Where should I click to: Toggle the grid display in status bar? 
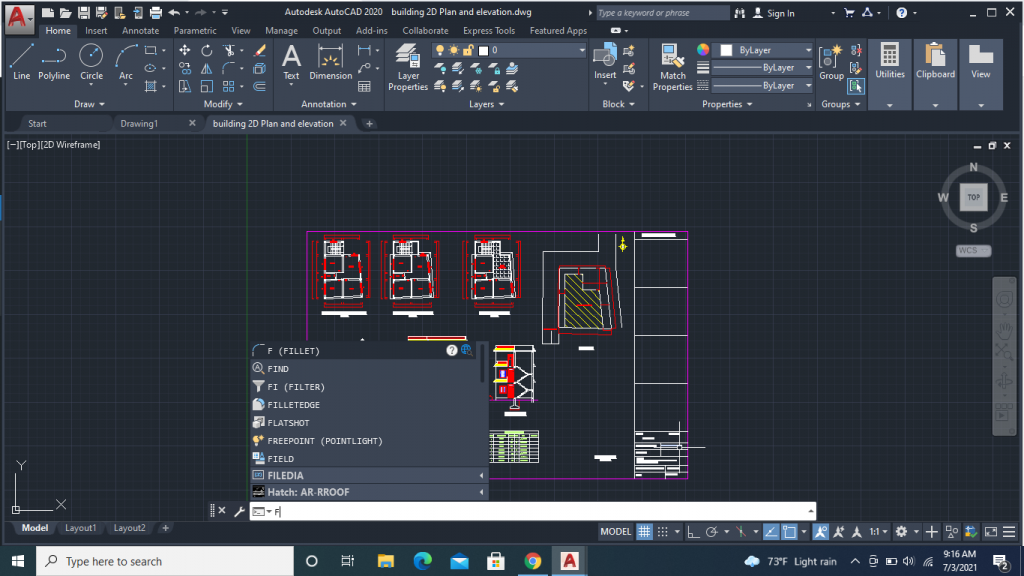tap(644, 531)
